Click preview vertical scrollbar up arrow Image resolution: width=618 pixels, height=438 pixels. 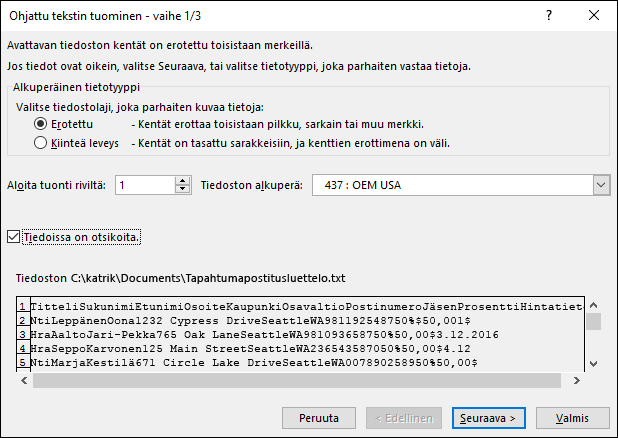tap(594, 305)
